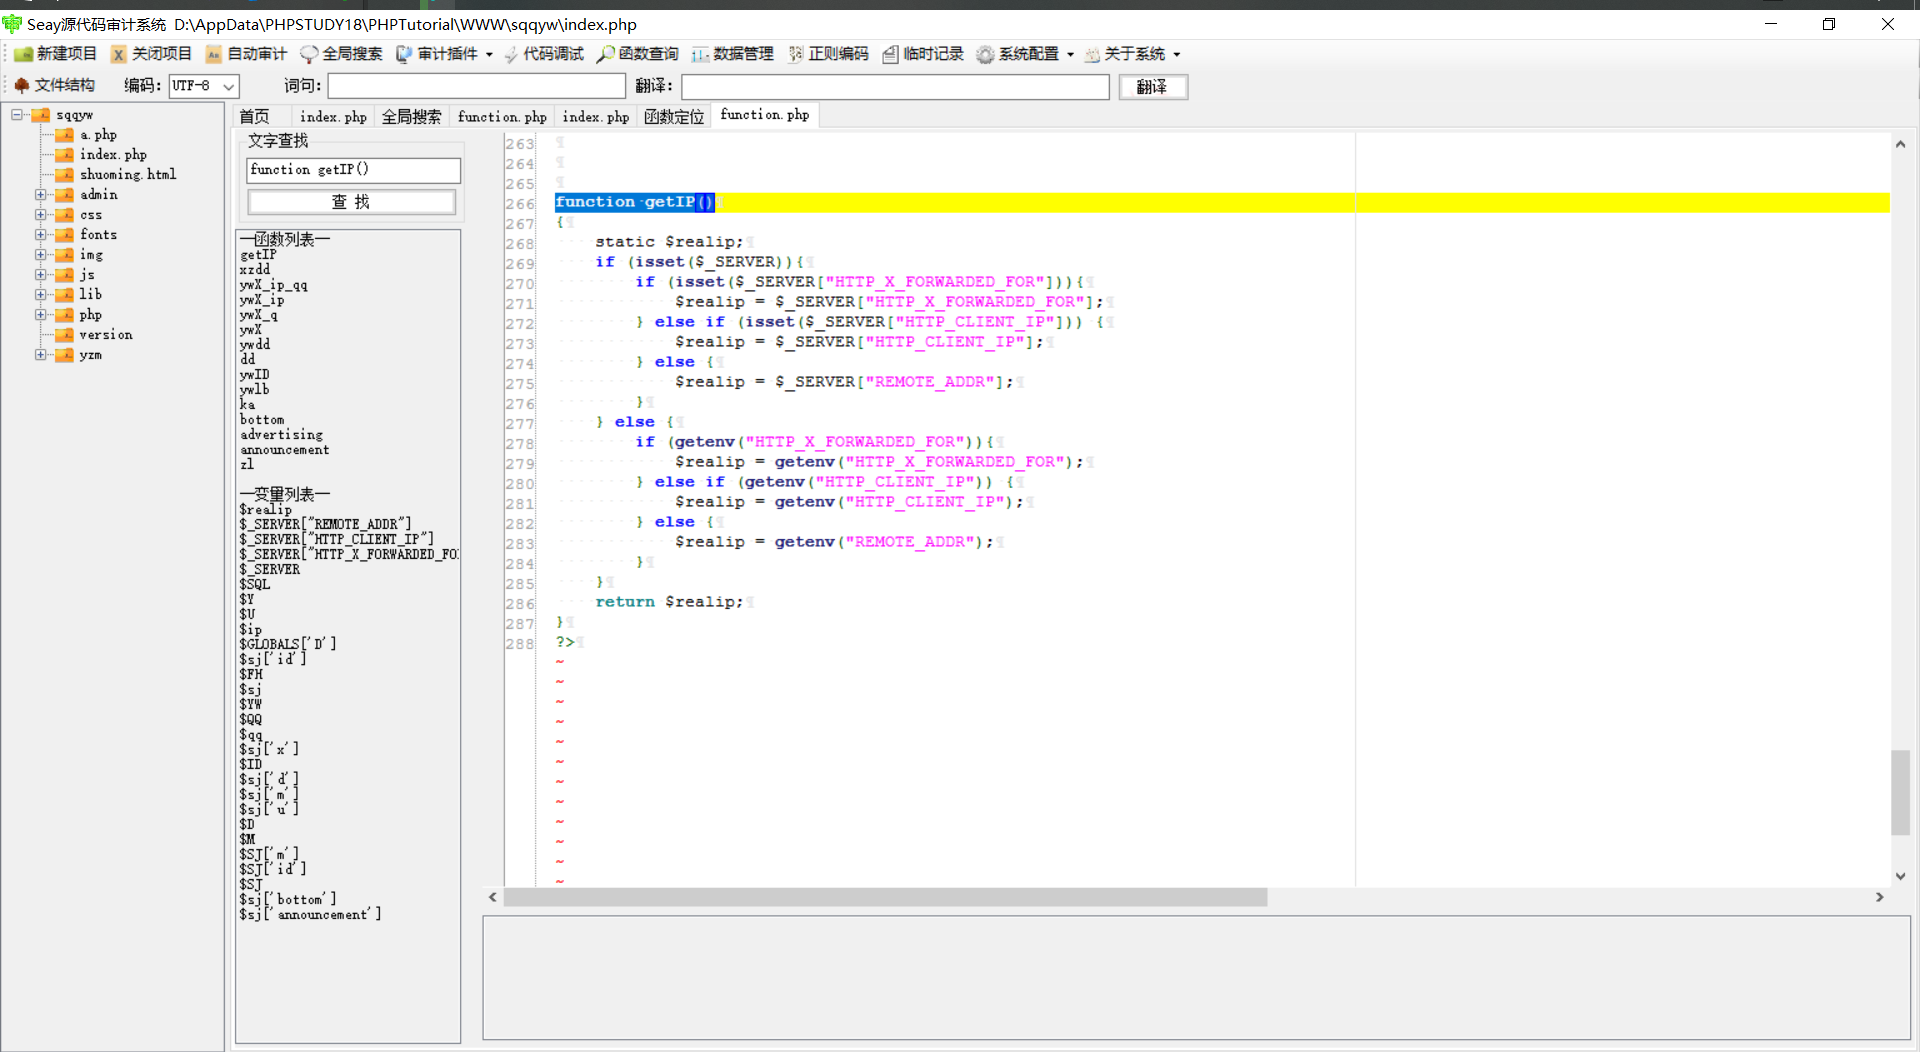Expand the js folder node
The image size is (1920, 1052).
coord(40,275)
